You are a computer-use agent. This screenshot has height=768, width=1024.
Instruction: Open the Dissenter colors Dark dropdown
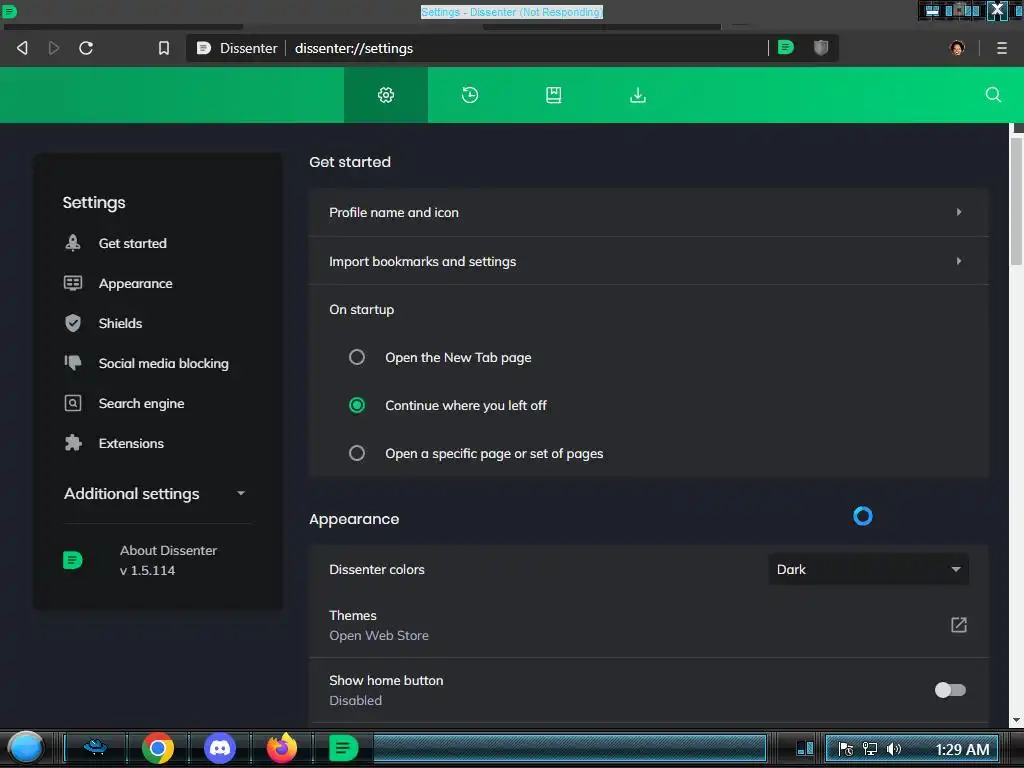pyautogui.click(x=869, y=569)
